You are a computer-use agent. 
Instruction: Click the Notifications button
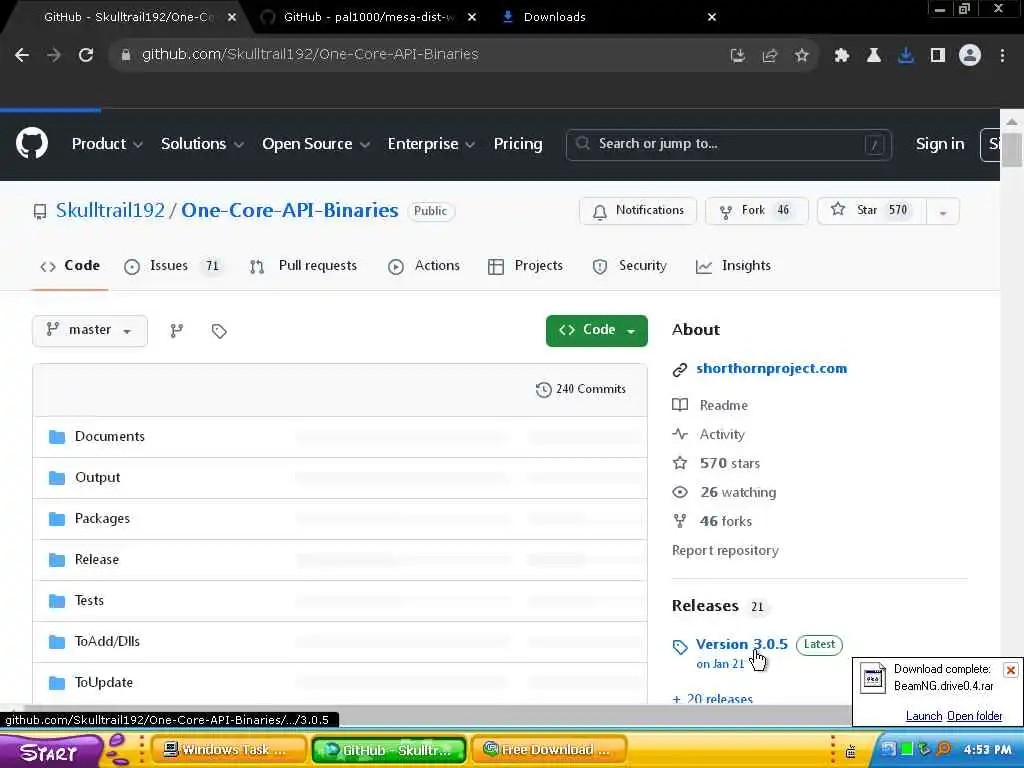[x=638, y=211]
